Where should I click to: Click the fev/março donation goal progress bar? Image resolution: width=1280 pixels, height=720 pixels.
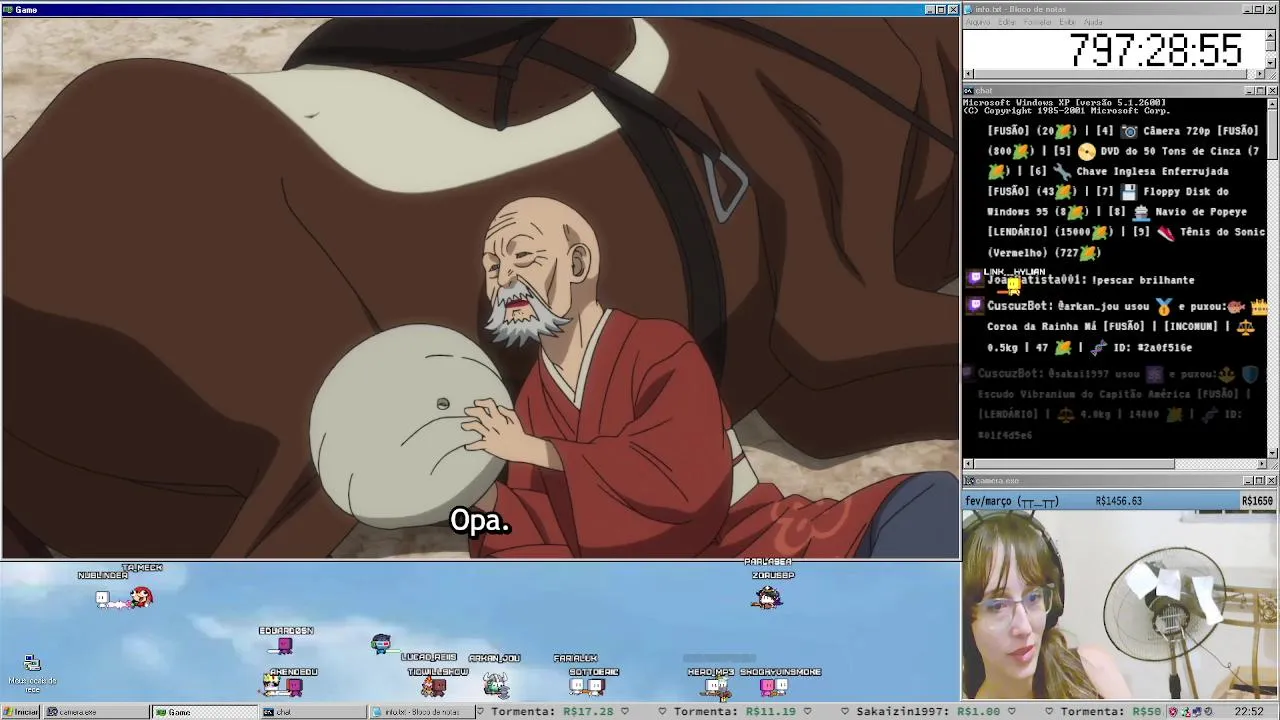coord(1120,501)
